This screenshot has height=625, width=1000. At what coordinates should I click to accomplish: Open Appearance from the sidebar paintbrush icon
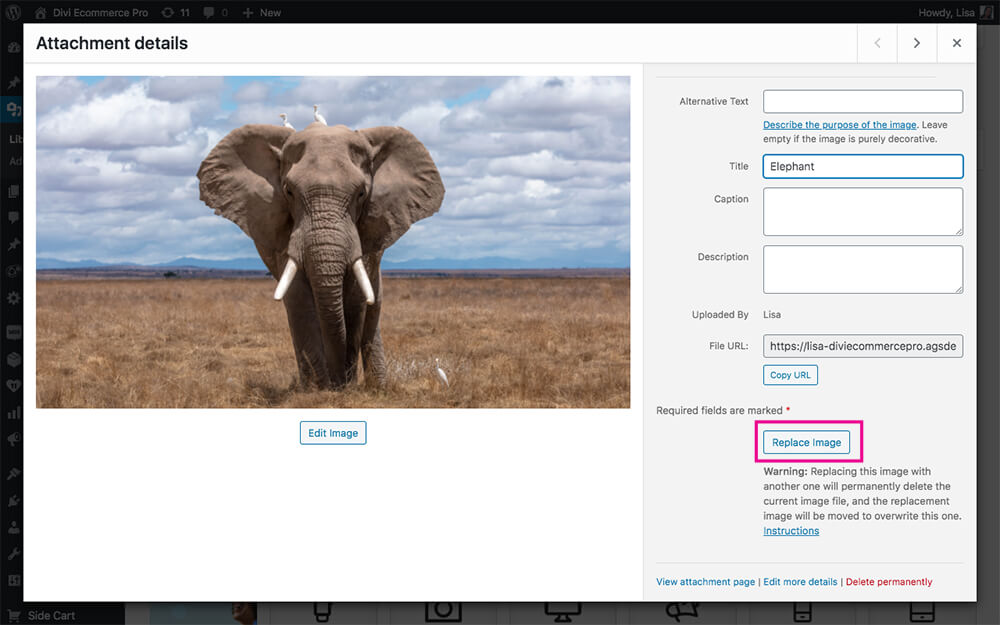(x=13, y=474)
